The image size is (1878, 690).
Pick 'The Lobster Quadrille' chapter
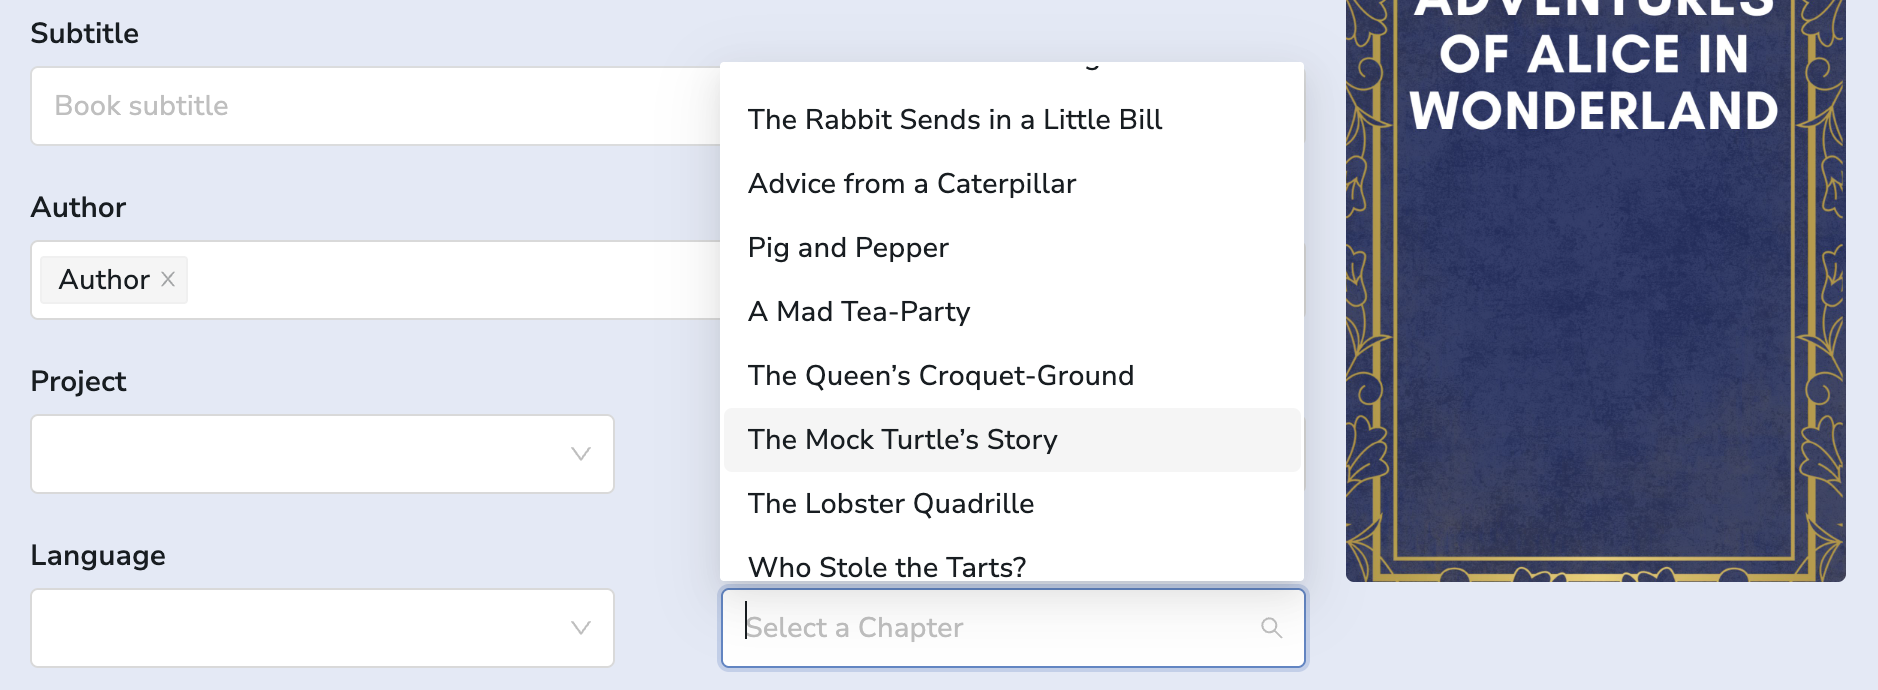click(890, 504)
